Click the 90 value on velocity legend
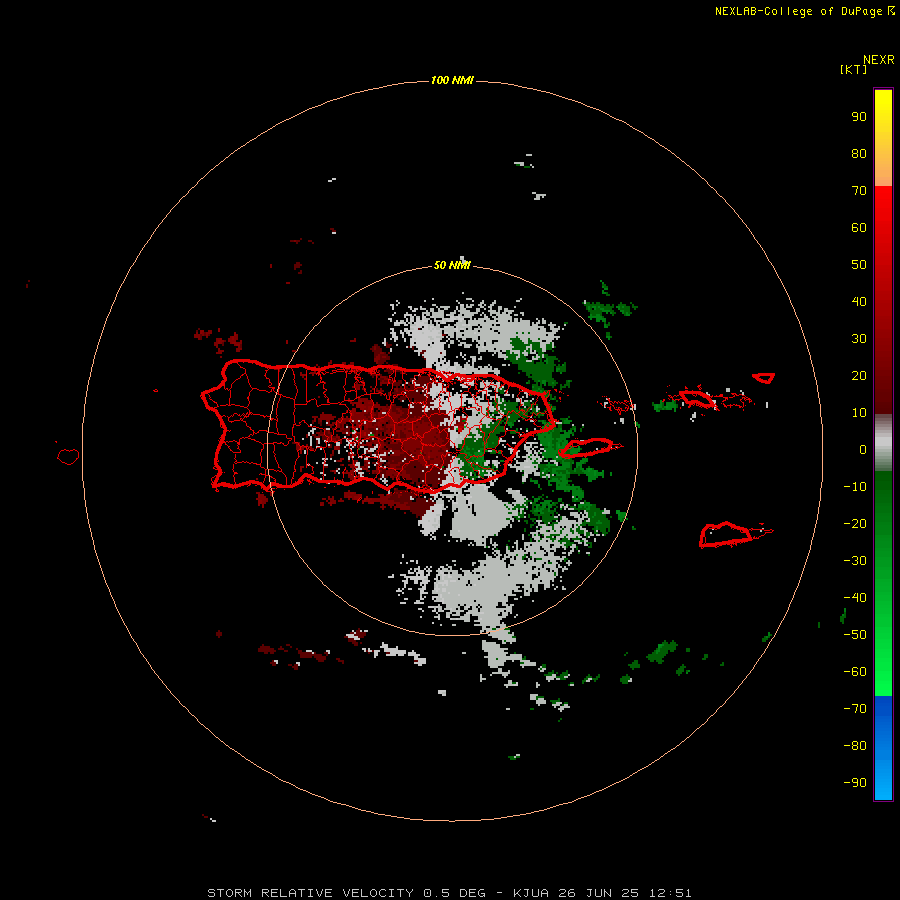This screenshot has height=900, width=900. [x=859, y=117]
